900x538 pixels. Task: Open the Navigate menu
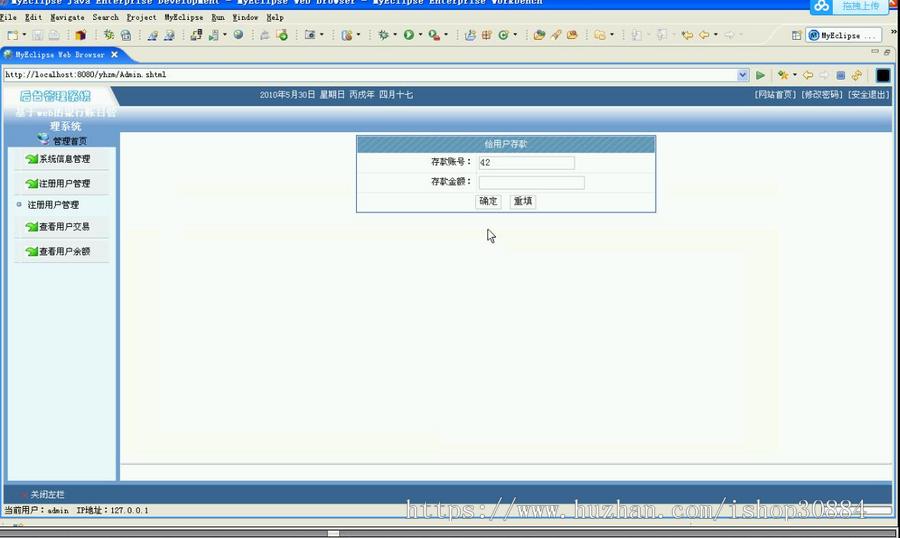pos(67,18)
